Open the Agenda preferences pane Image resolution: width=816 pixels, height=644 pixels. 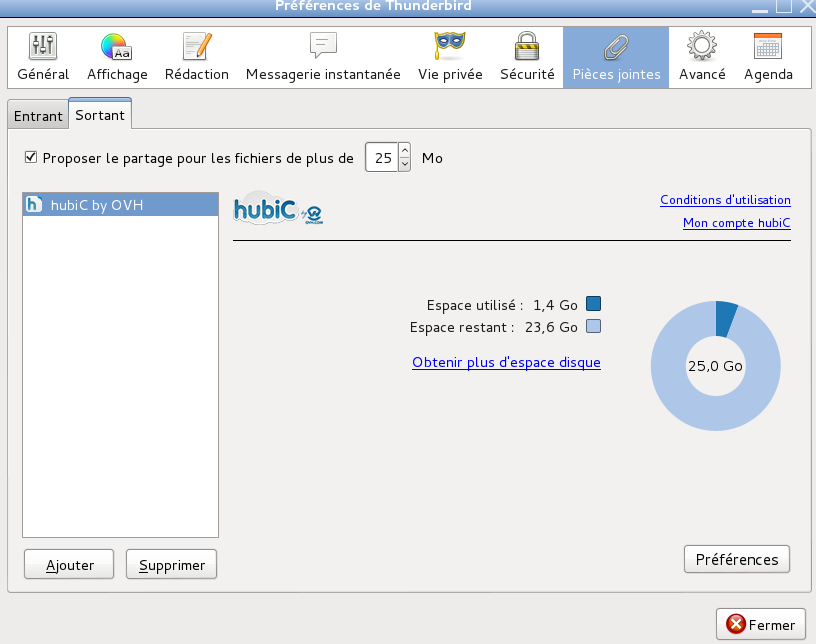(768, 57)
